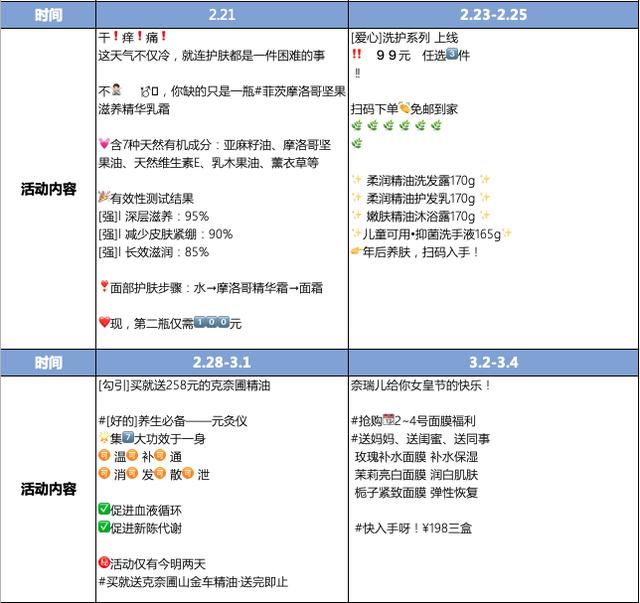
Task: Click the red exclamation before '面部护肤步骤'
Action: pos(104,286)
